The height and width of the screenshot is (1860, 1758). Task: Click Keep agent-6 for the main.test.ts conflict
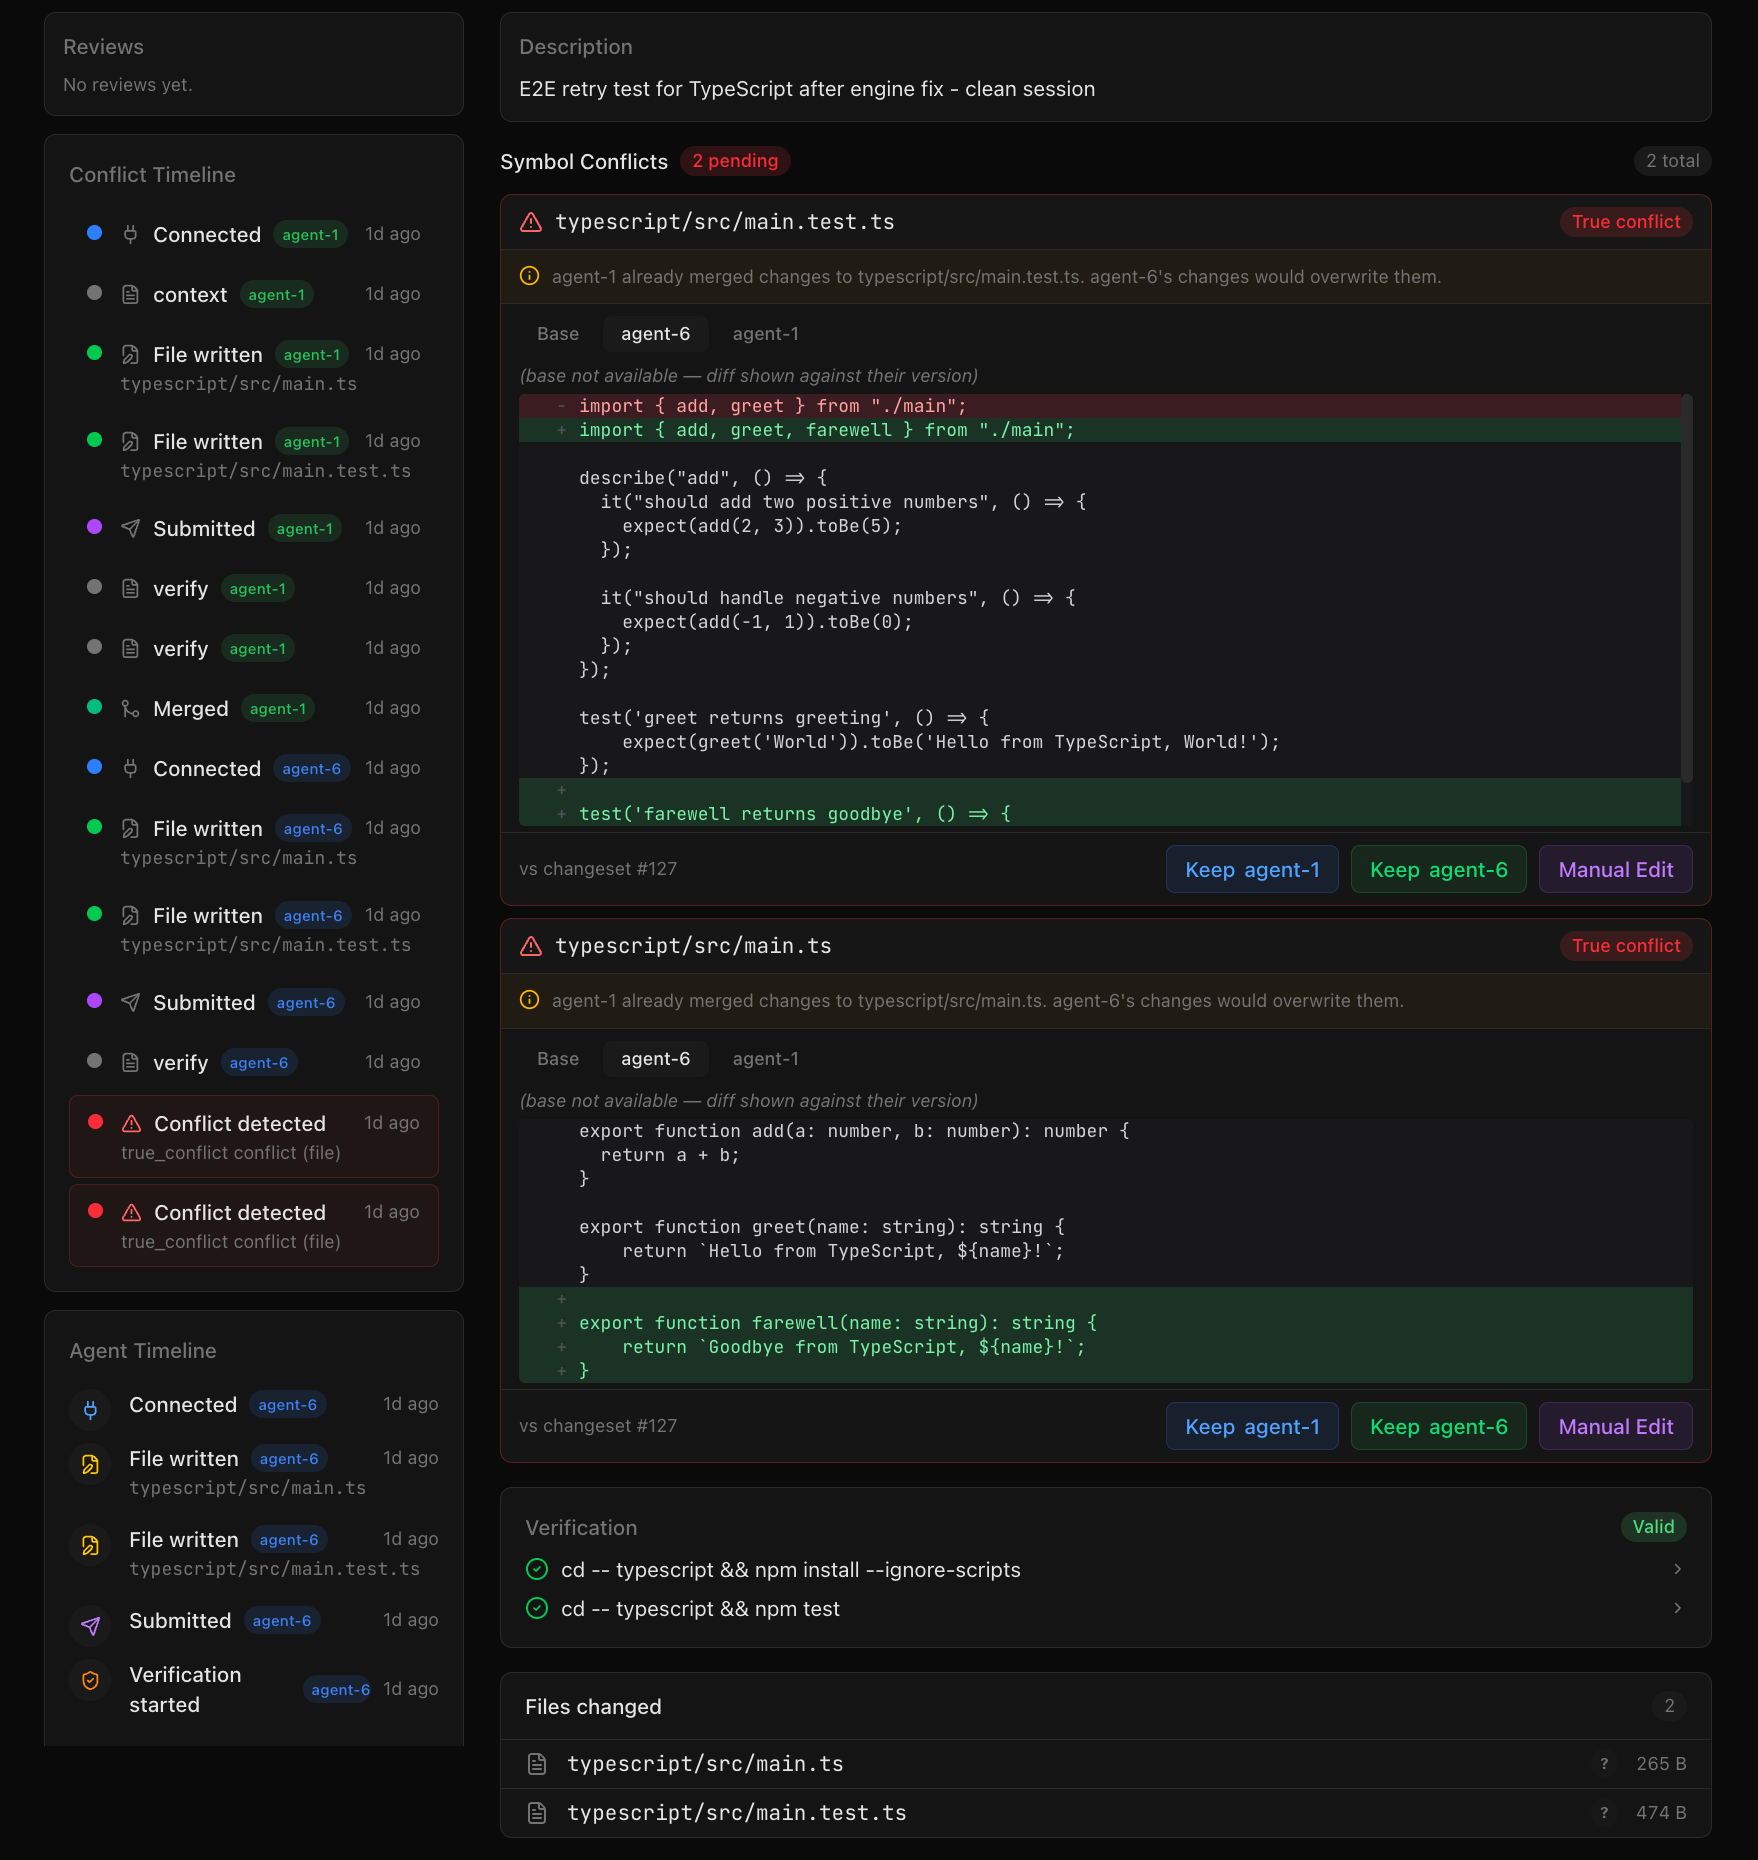pyautogui.click(x=1438, y=869)
